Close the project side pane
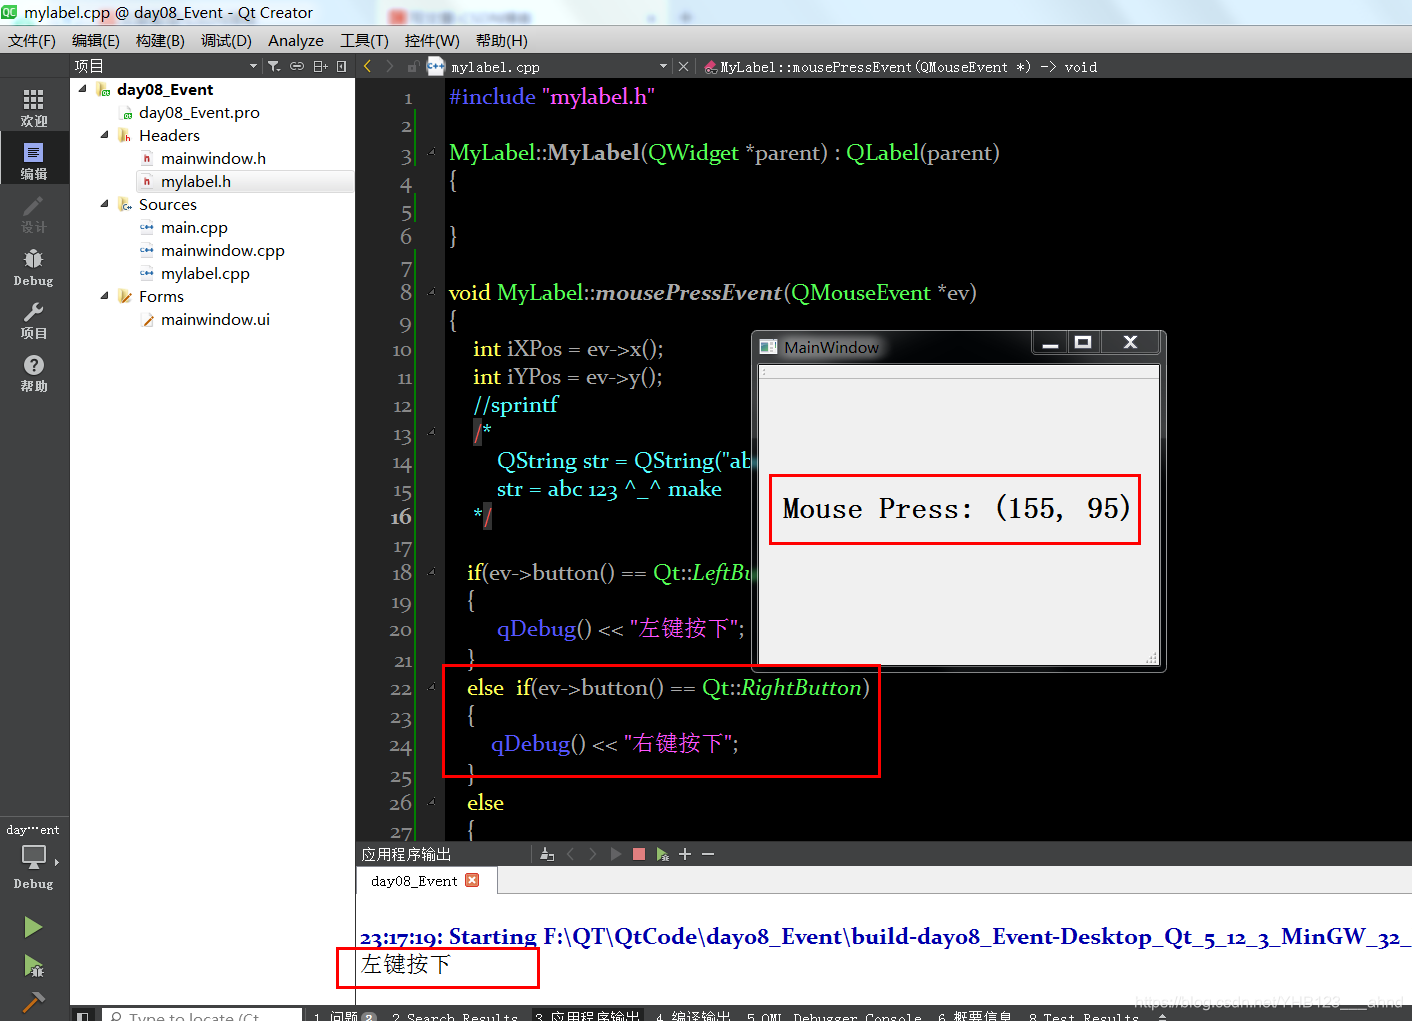 coord(342,66)
